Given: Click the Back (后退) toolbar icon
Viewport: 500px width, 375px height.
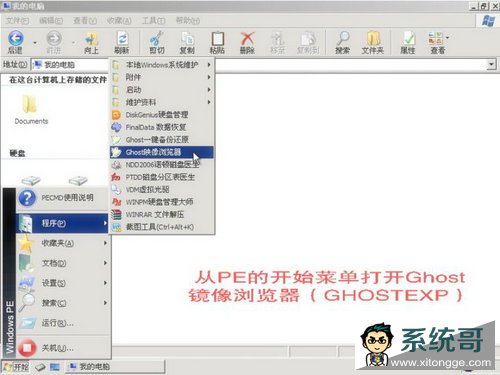Looking at the screenshot, I should point(15,39).
